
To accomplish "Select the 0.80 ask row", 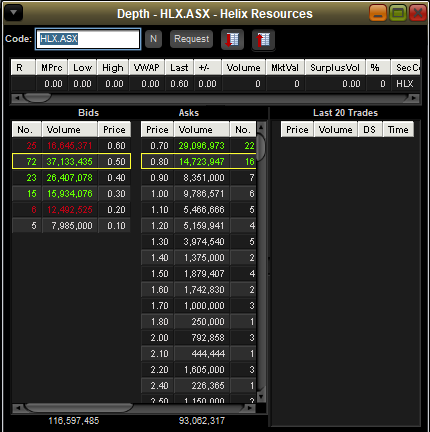I will (x=199, y=161).
